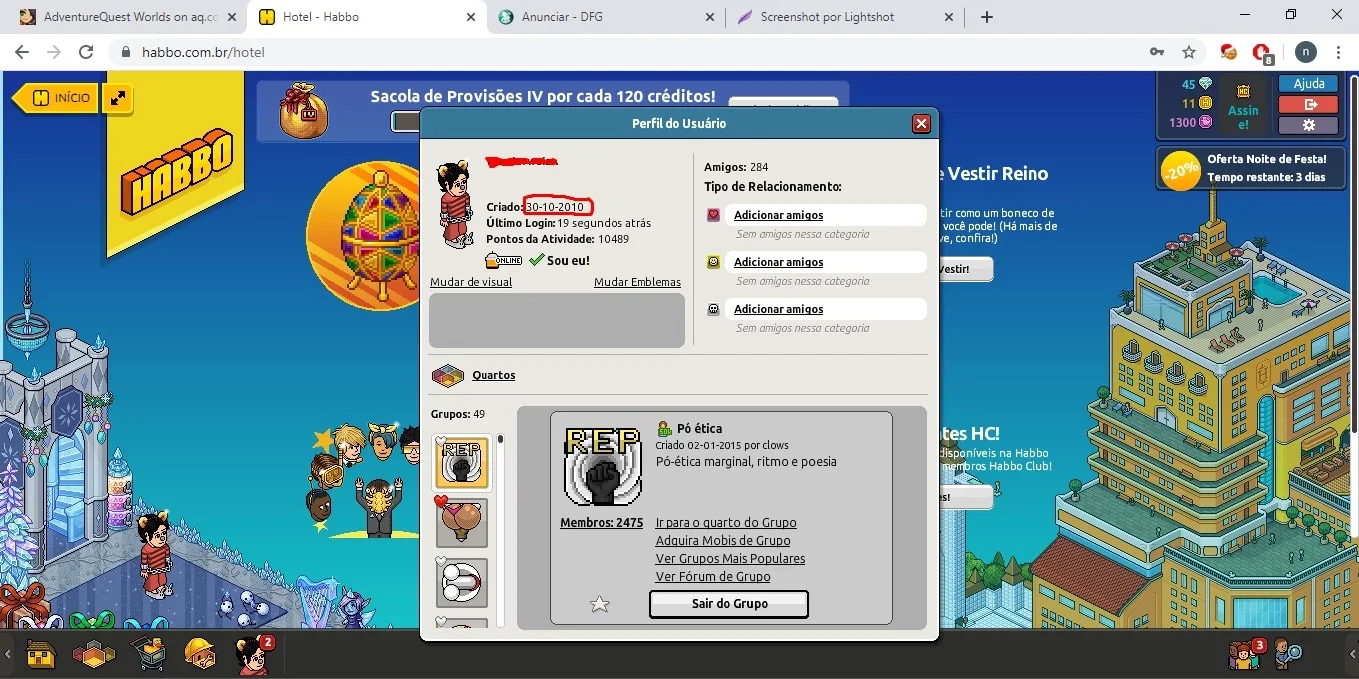
Task: Collapse the bottom bar left arrow
Action: coord(8,654)
